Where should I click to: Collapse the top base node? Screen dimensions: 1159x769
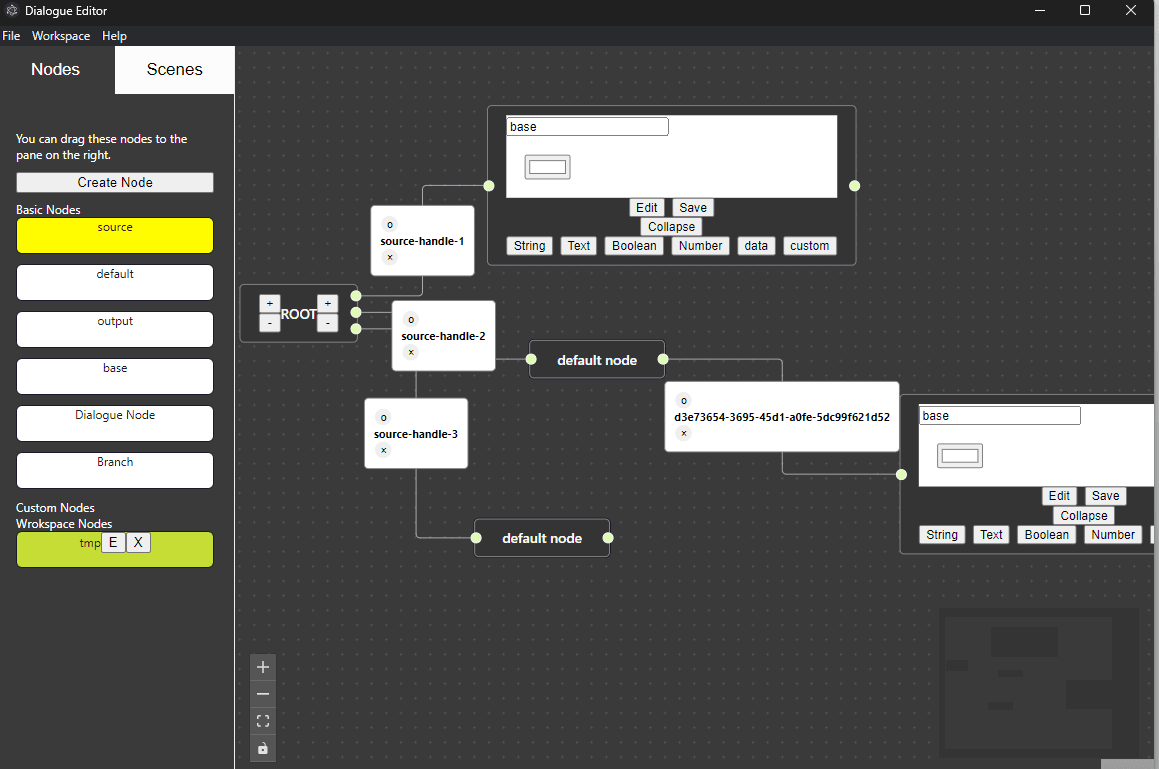click(671, 227)
